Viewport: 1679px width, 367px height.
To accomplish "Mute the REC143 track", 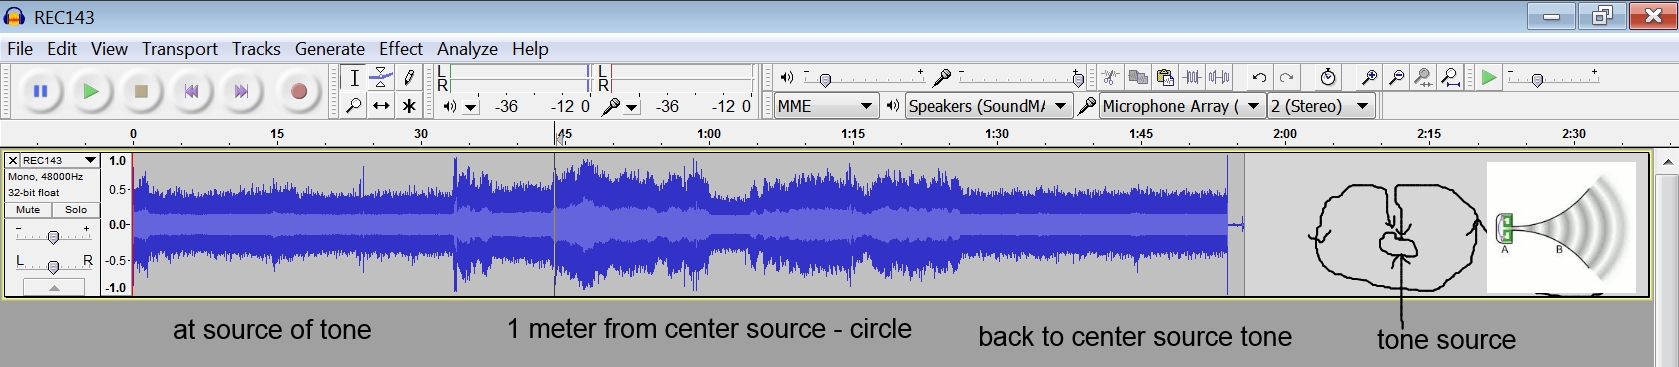I will (28, 210).
